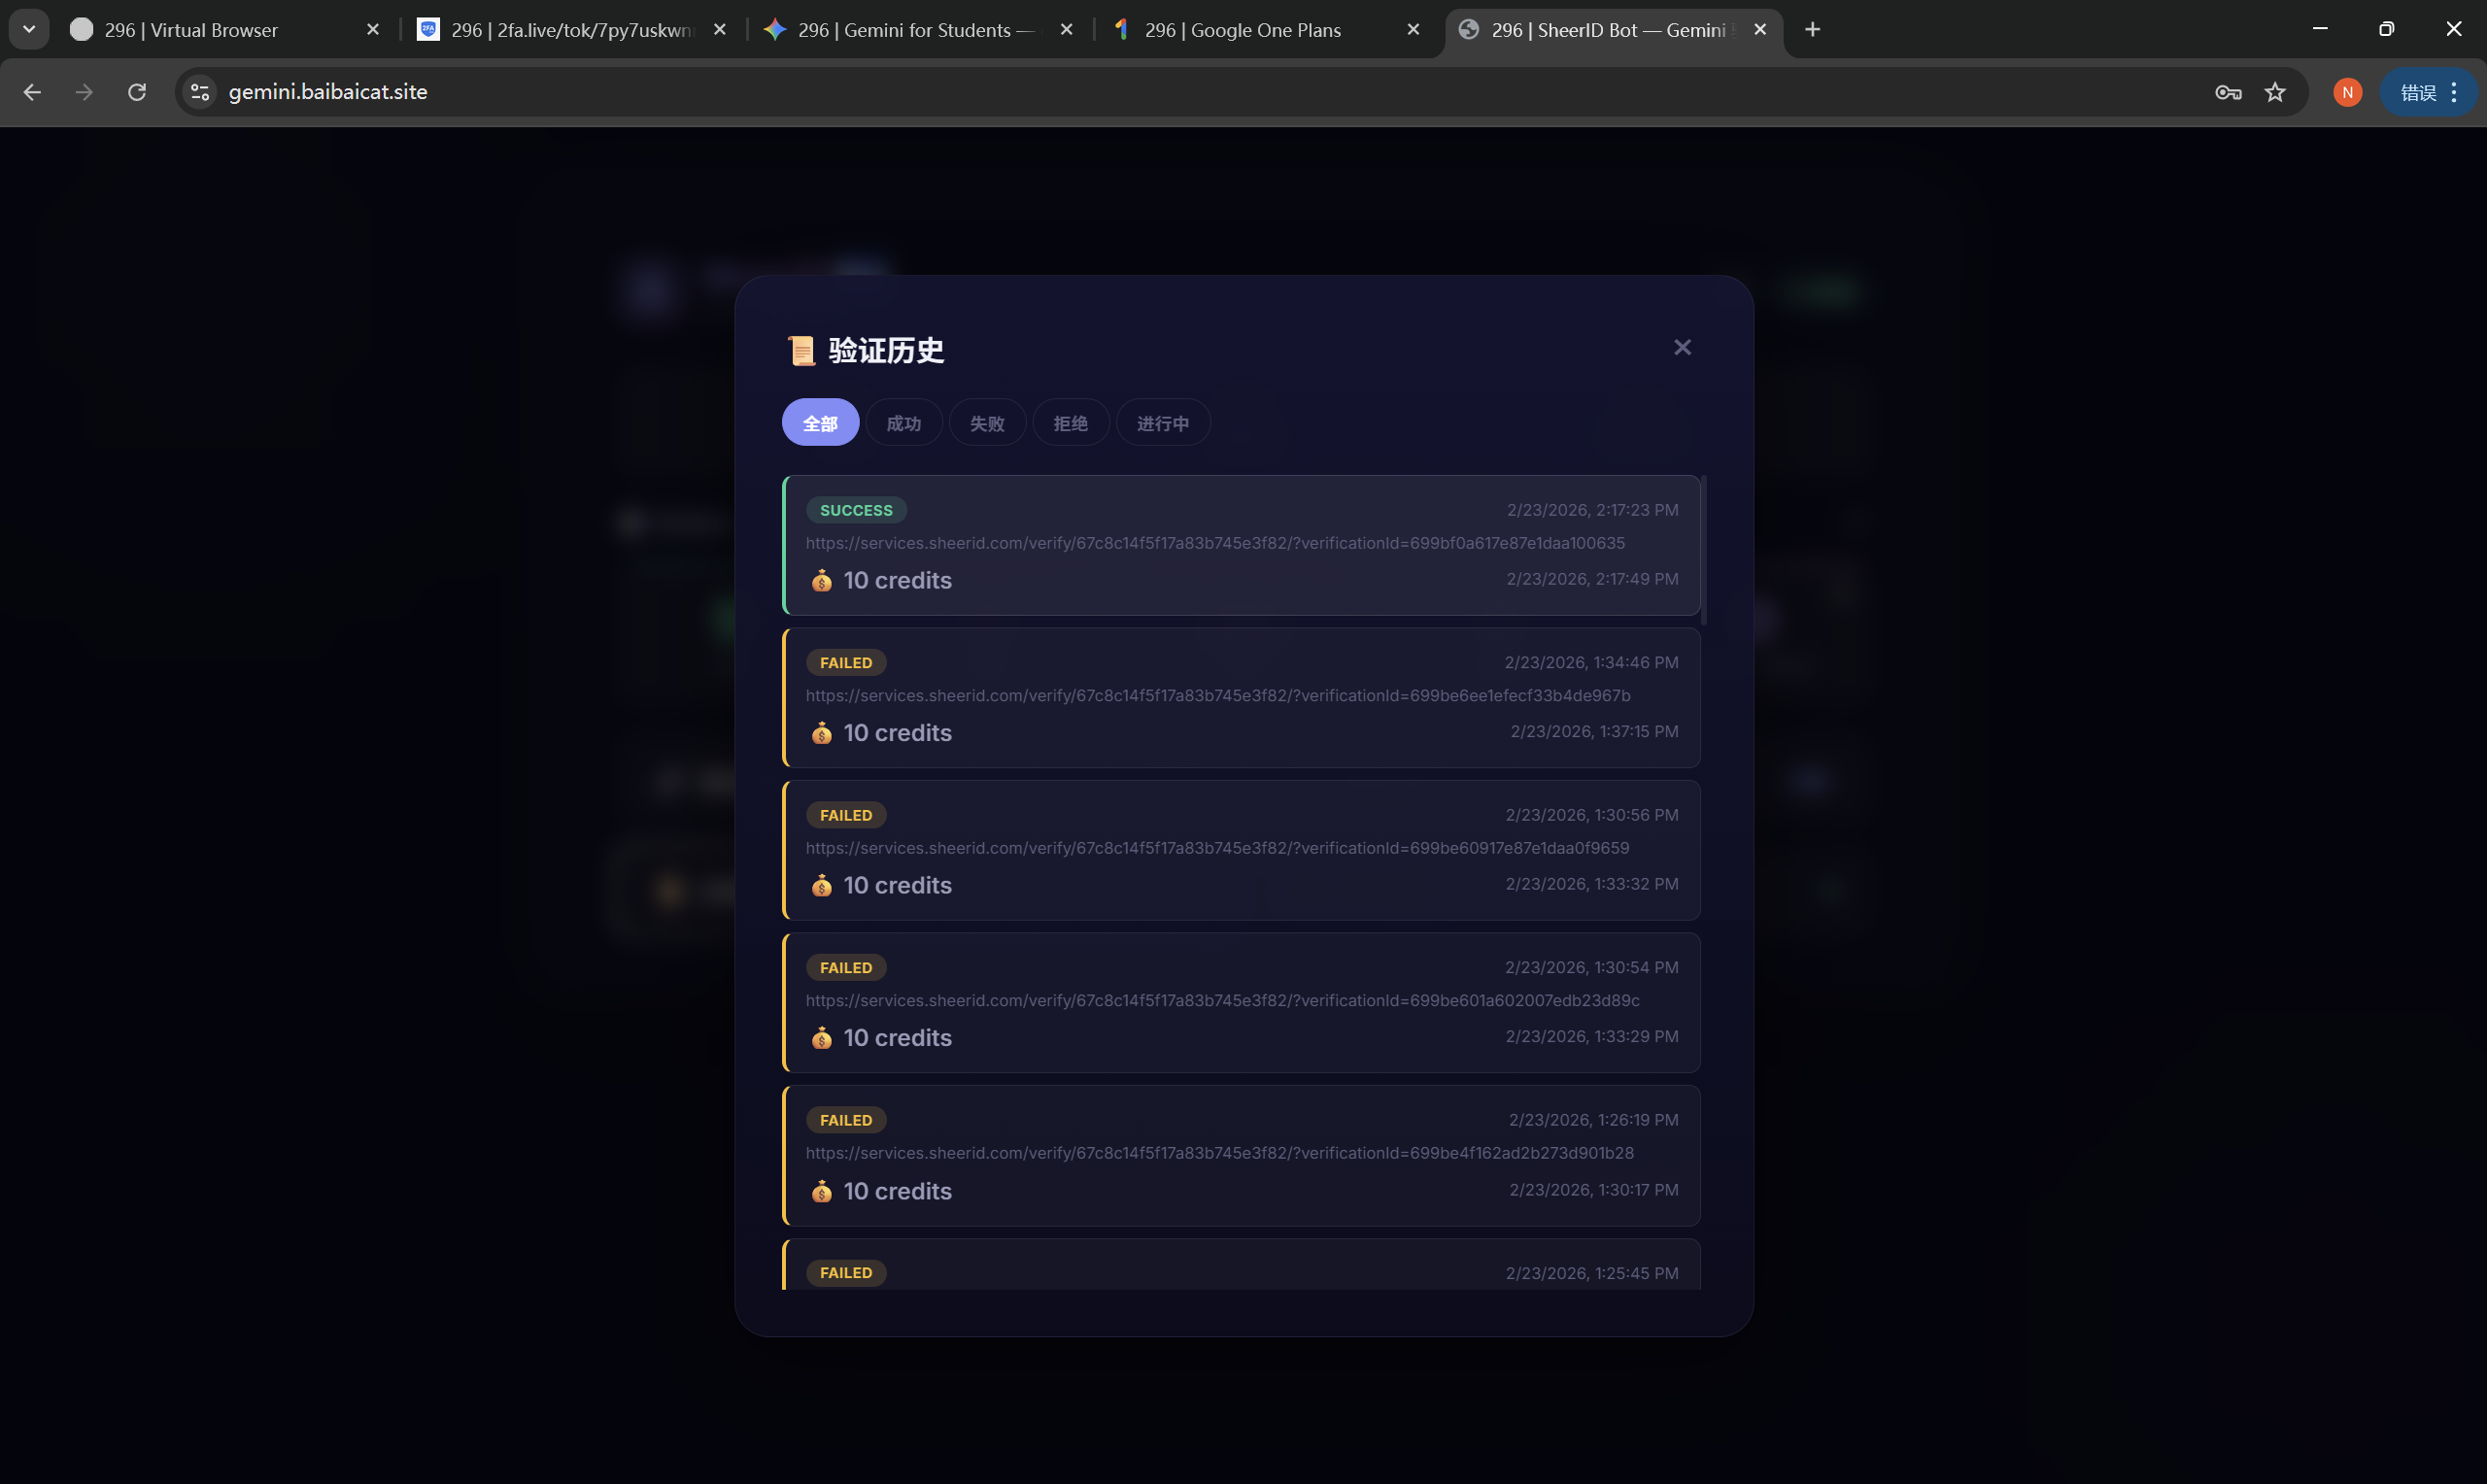Open the profile avatar N
Screen dimensions: 2487x1484
pyautogui.click(x=2347, y=92)
